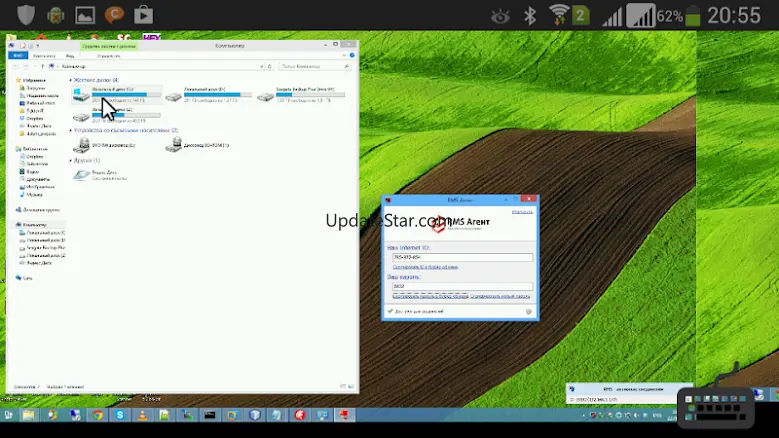
Task: Open the File tab in Explorer ribbon
Action: pyautogui.click(x=15, y=56)
